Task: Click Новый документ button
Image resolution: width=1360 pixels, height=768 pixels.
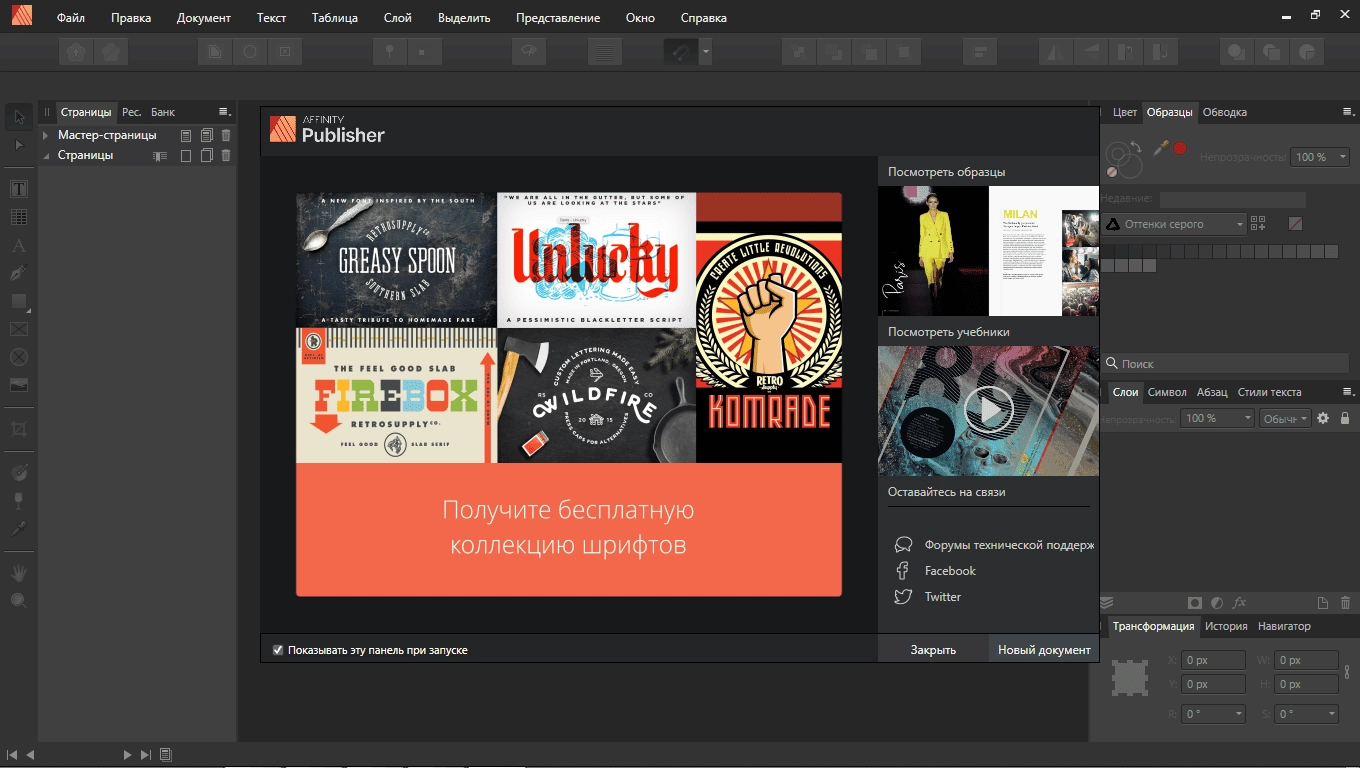Action: (1044, 650)
